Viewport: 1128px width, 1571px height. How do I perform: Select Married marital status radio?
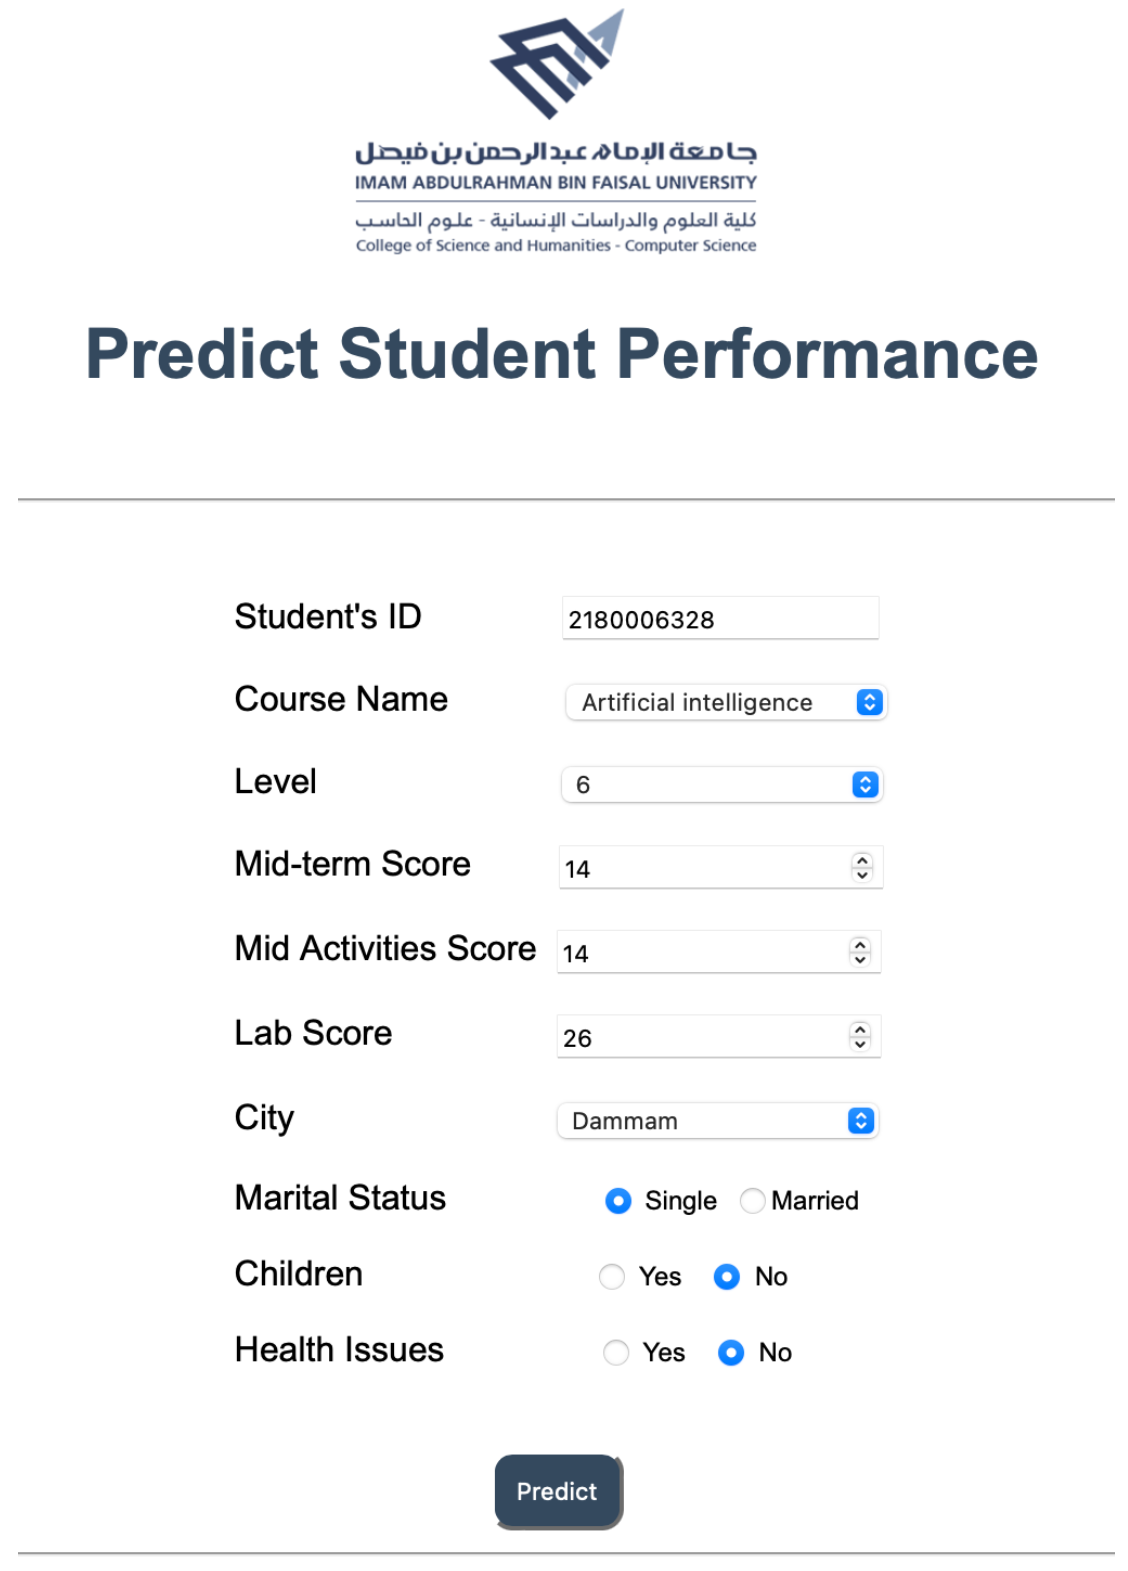pyautogui.click(x=752, y=1200)
